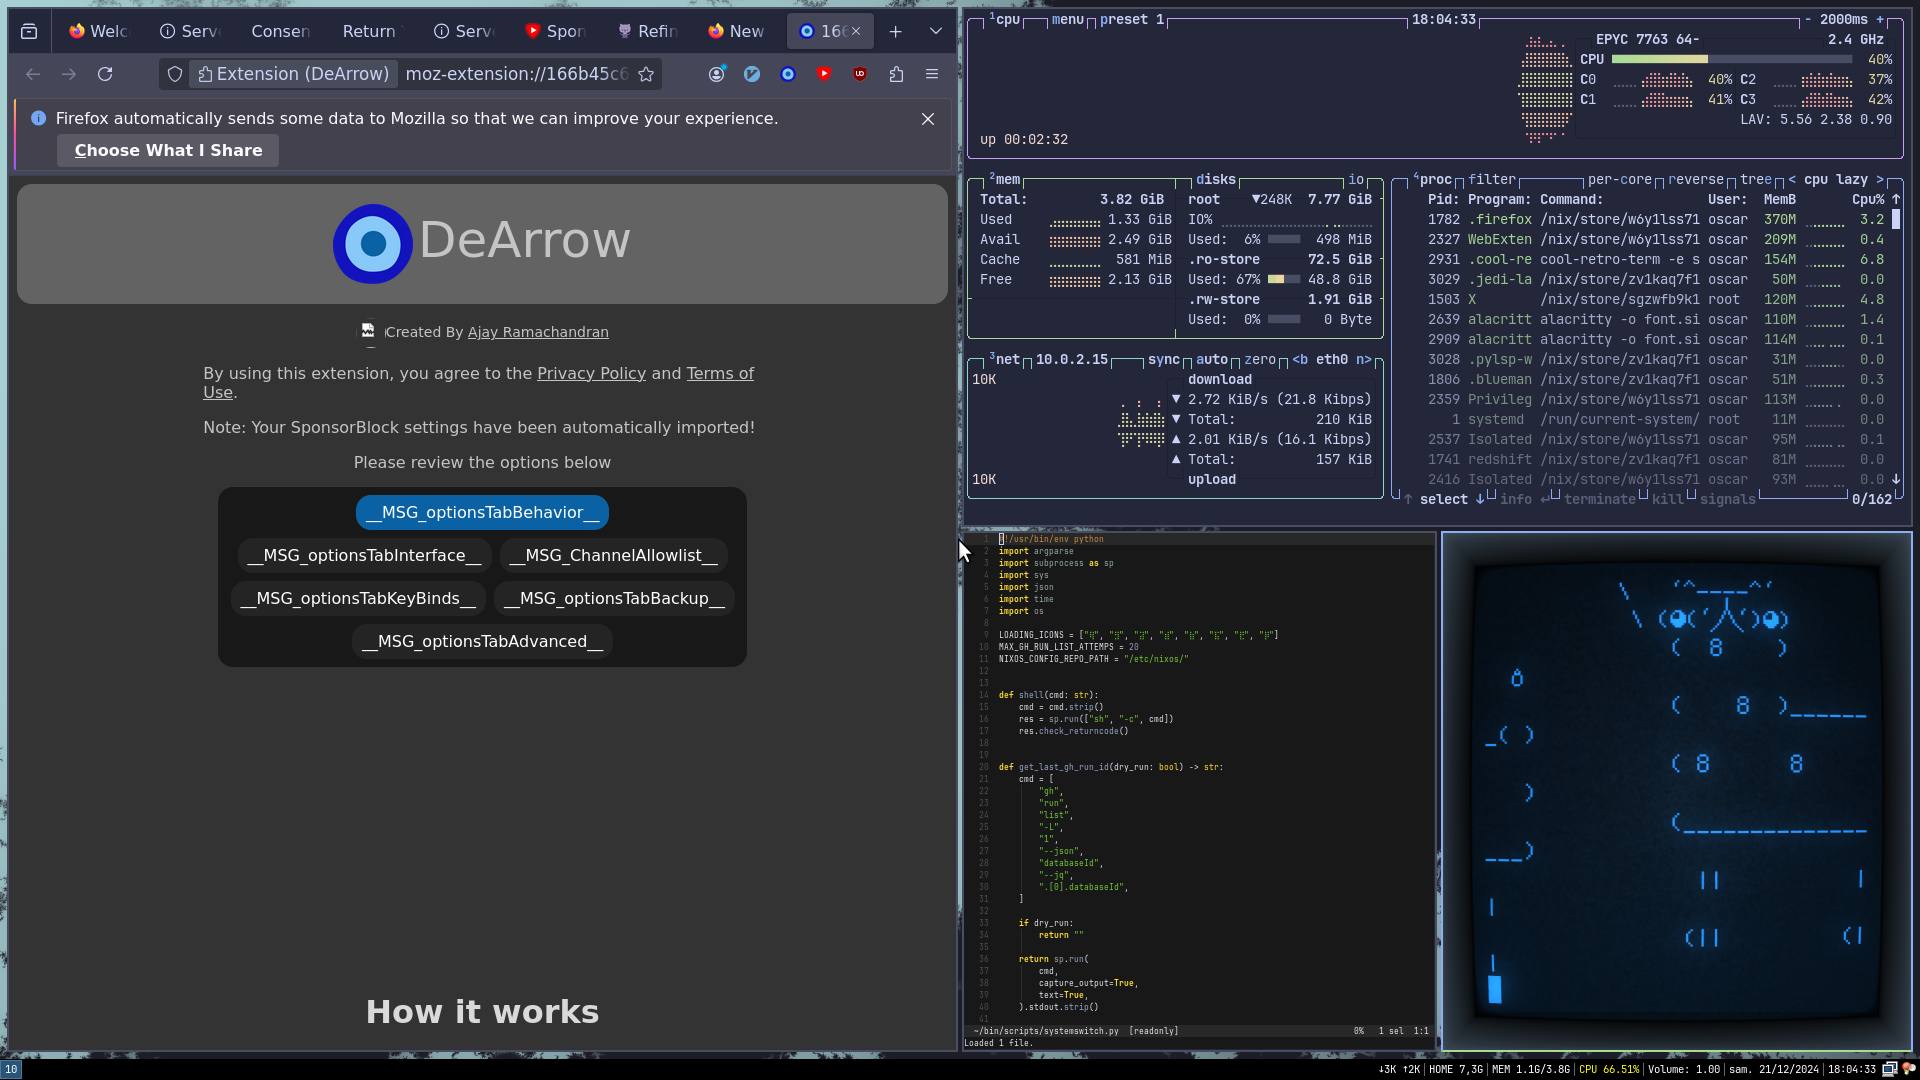Image resolution: width=1920 pixels, height=1080 pixels.
Task: Click the moz-extension URL address field
Action: [516, 74]
